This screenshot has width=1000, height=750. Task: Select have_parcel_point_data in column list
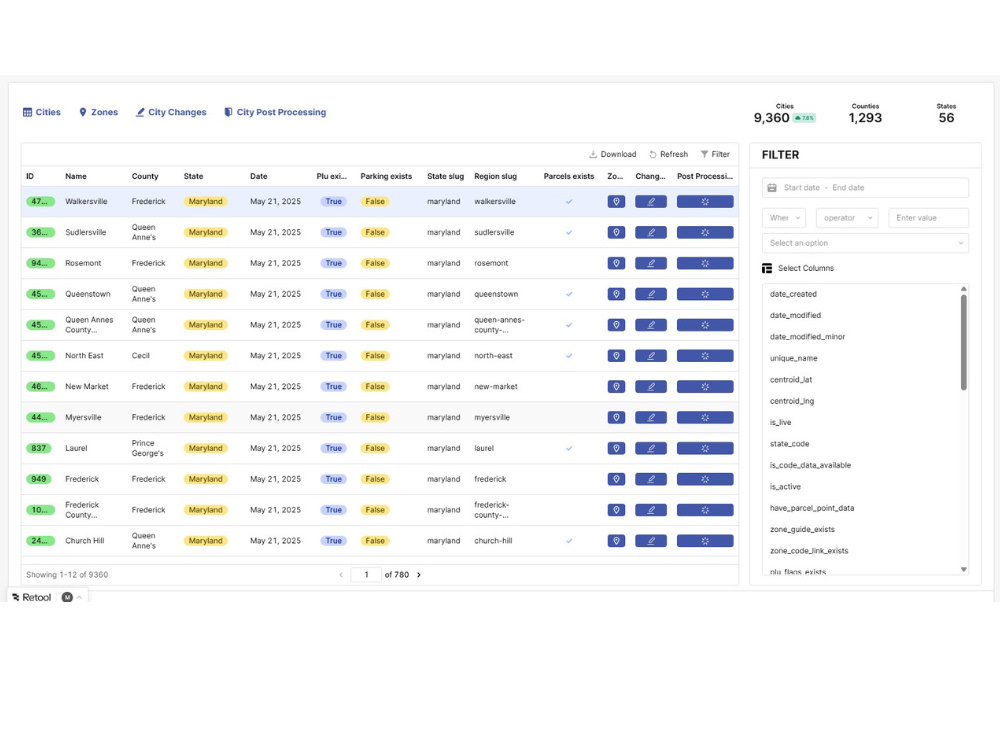(811, 508)
